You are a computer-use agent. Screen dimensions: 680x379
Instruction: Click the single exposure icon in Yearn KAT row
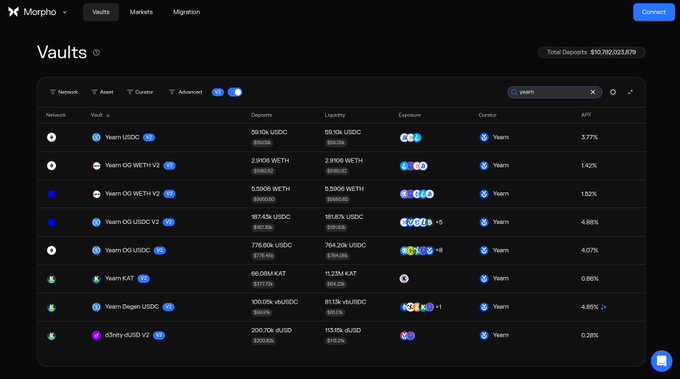point(404,279)
